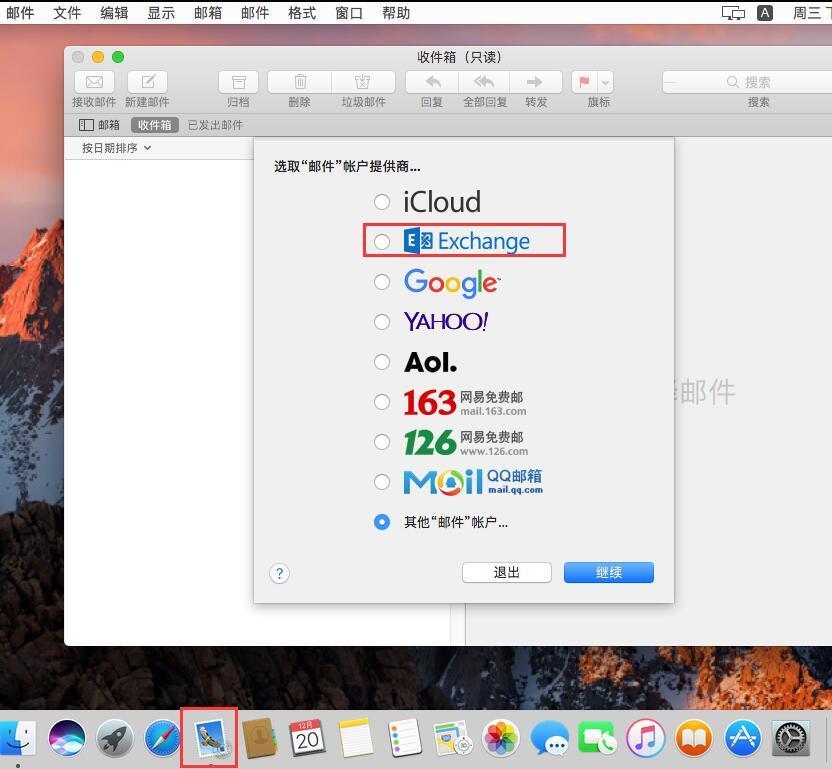This screenshot has height=769, width=832.
Task: Select the 其他"邮件"帐户 radio button
Action: point(382,522)
